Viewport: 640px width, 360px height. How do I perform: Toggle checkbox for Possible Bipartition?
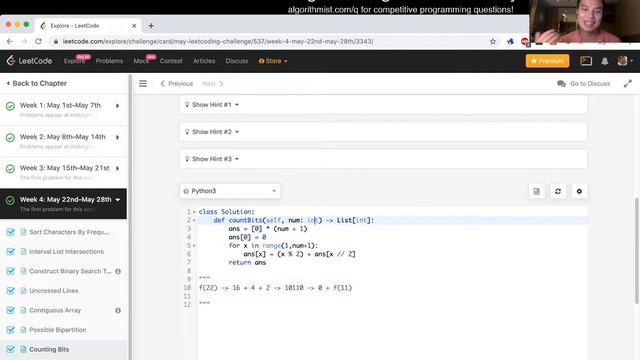pos(11,330)
